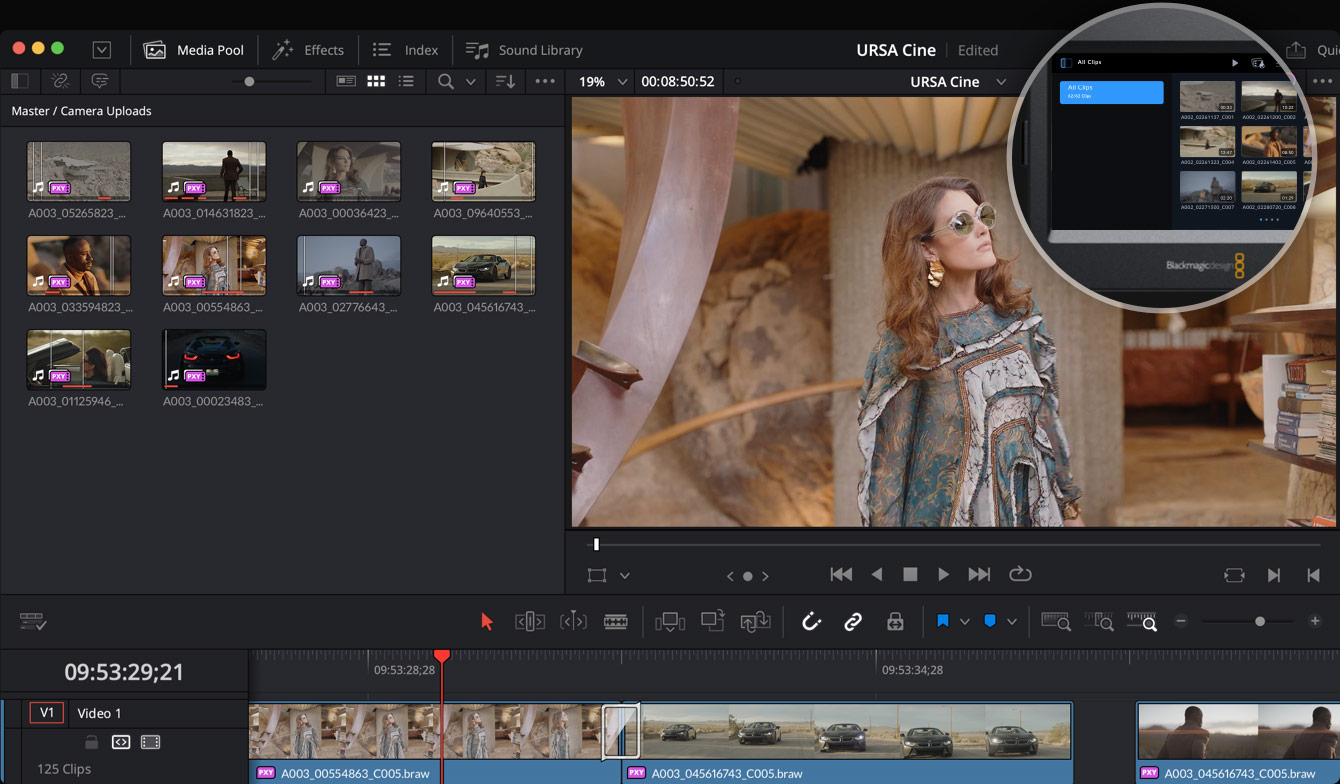This screenshot has height=784, width=1340.
Task: Open the Media Pool options ellipsis menu
Action: [545, 81]
